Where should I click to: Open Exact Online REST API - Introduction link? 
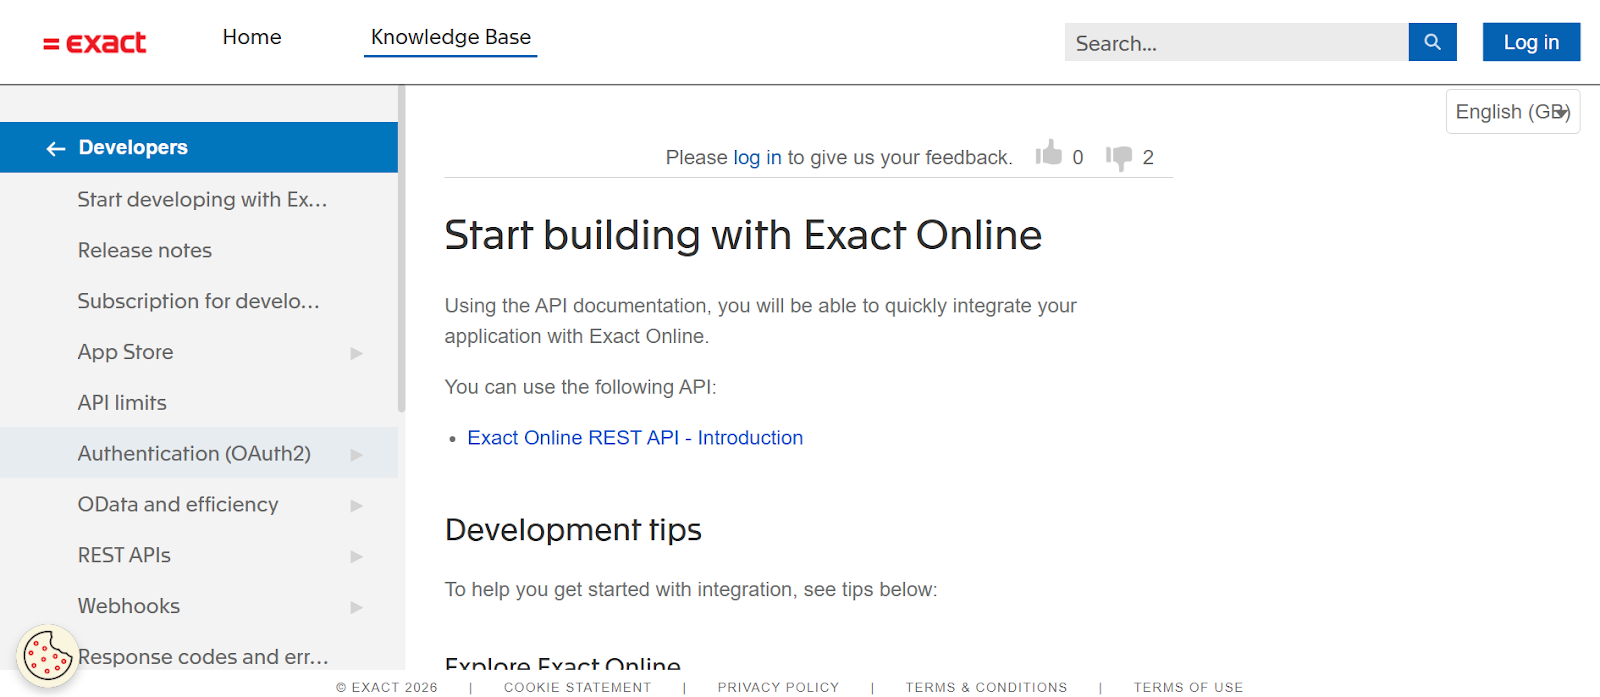click(x=635, y=438)
